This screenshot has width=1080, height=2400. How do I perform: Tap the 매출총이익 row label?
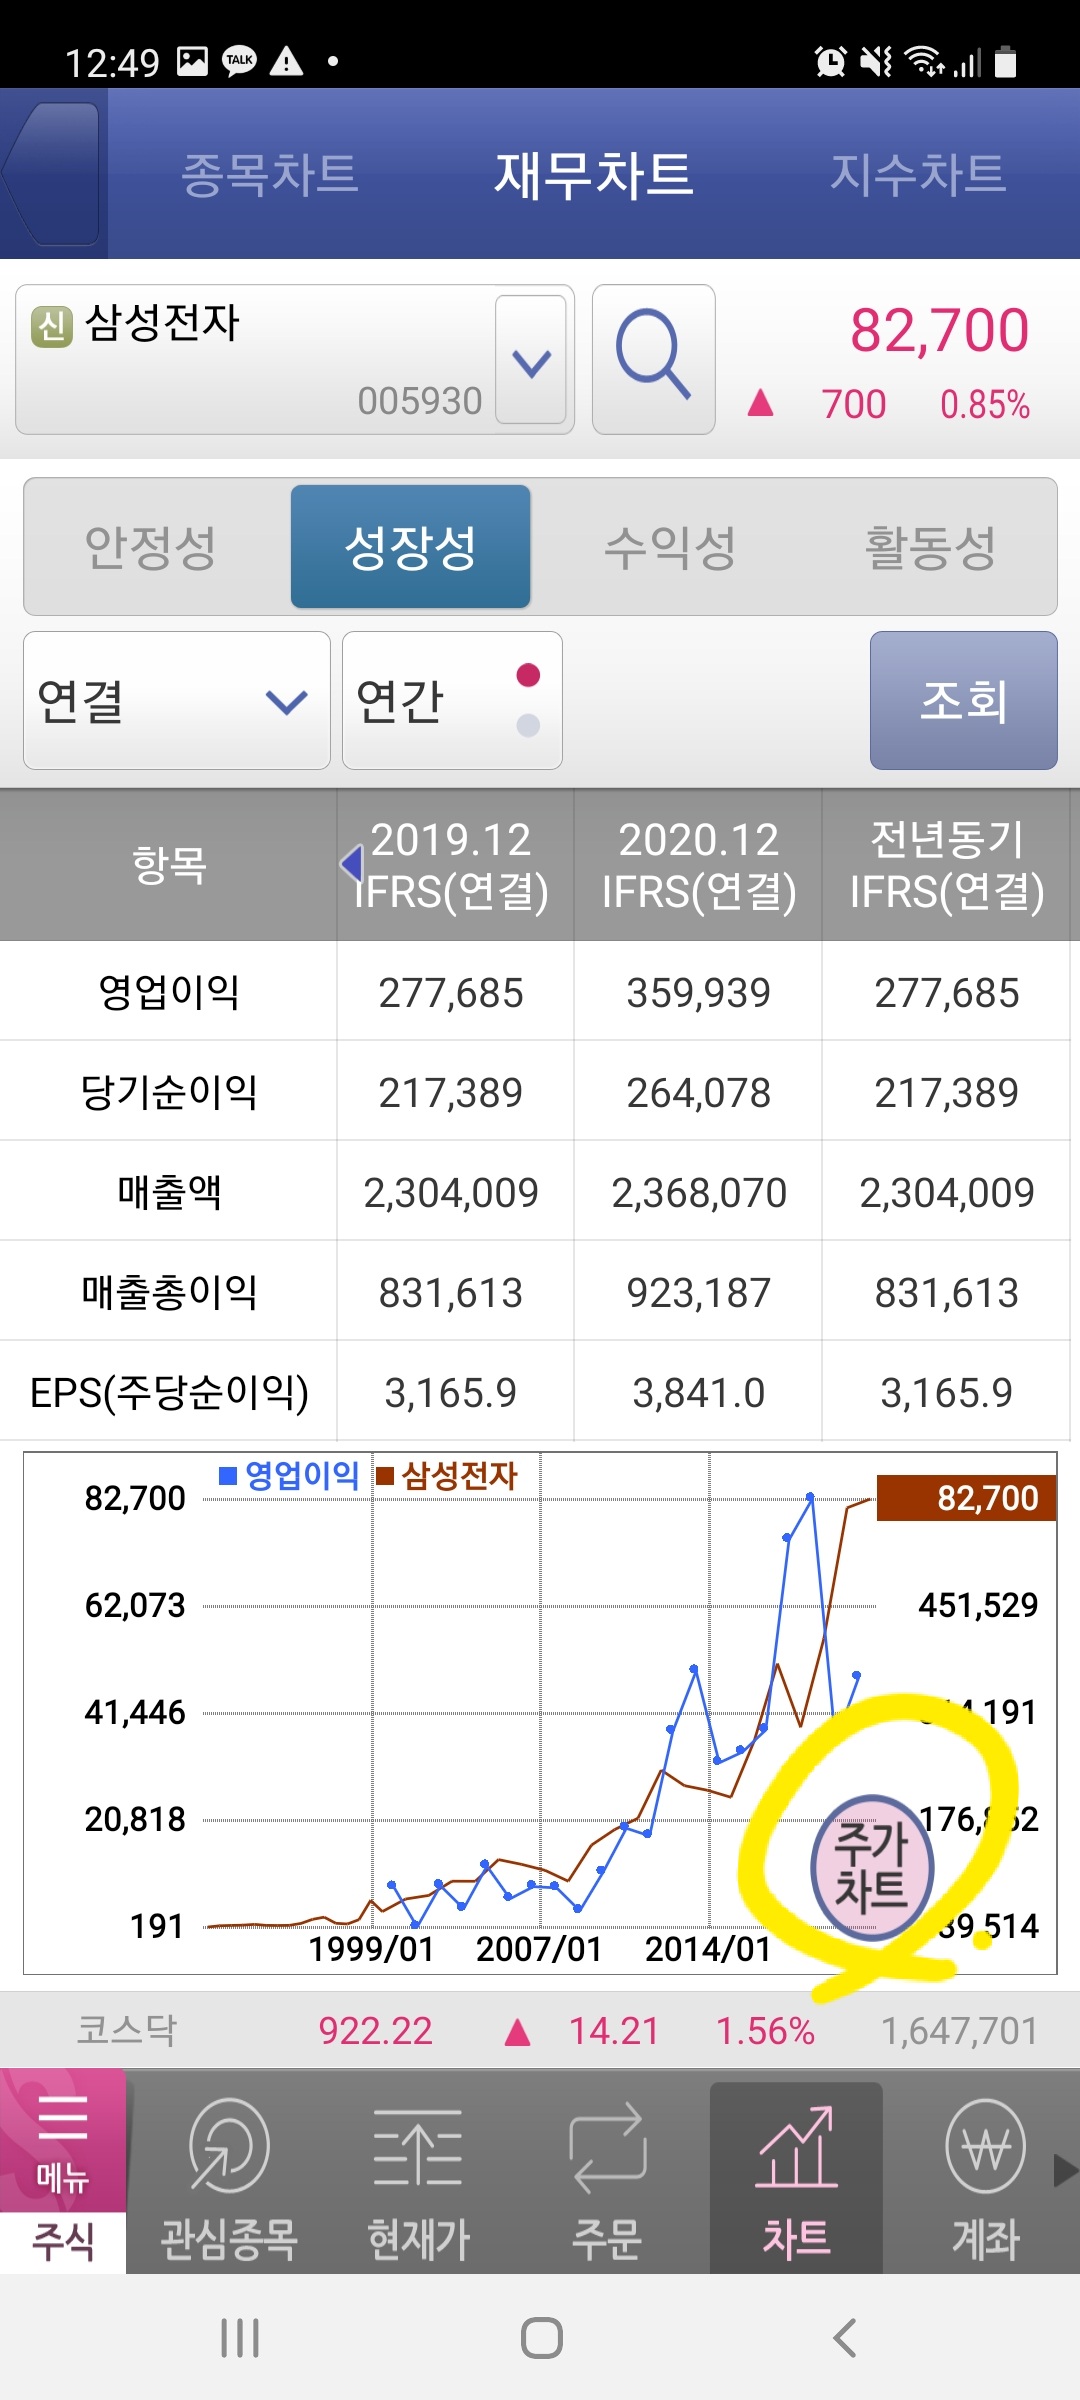tap(169, 1291)
